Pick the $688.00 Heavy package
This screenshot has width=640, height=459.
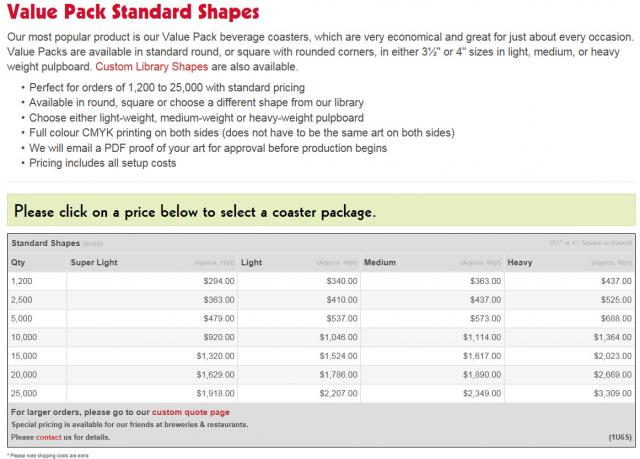click(612, 318)
